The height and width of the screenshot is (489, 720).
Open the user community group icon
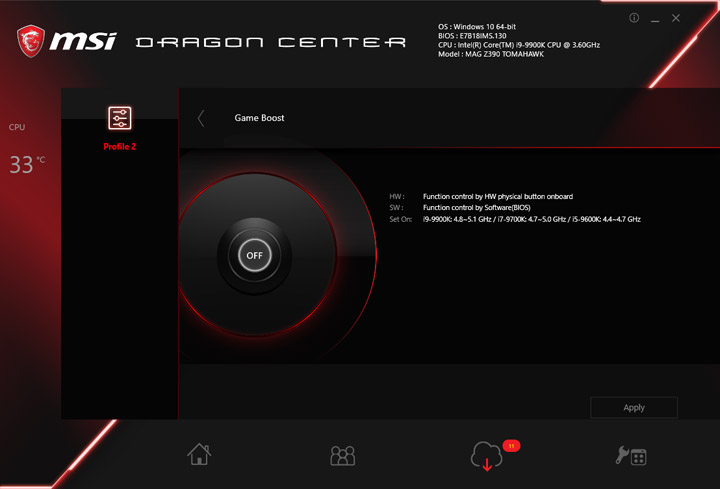[x=343, y=455]
